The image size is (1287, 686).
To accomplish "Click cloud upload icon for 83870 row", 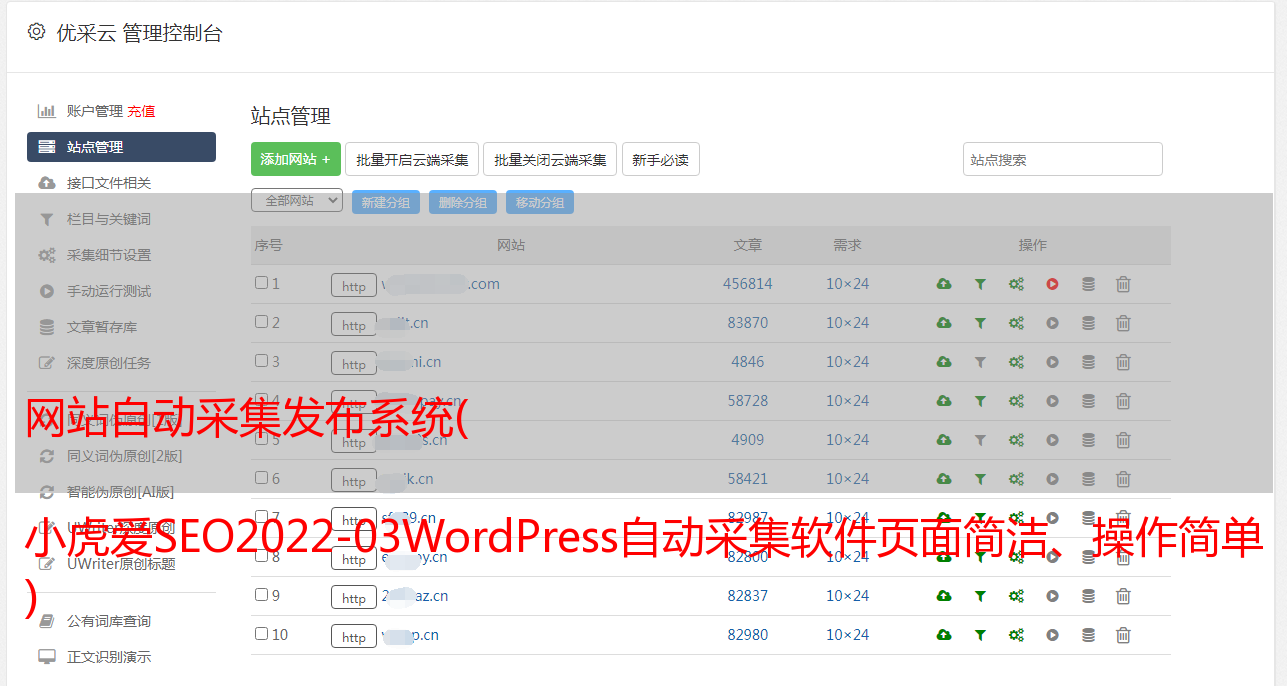I will [x=944, y=323].
